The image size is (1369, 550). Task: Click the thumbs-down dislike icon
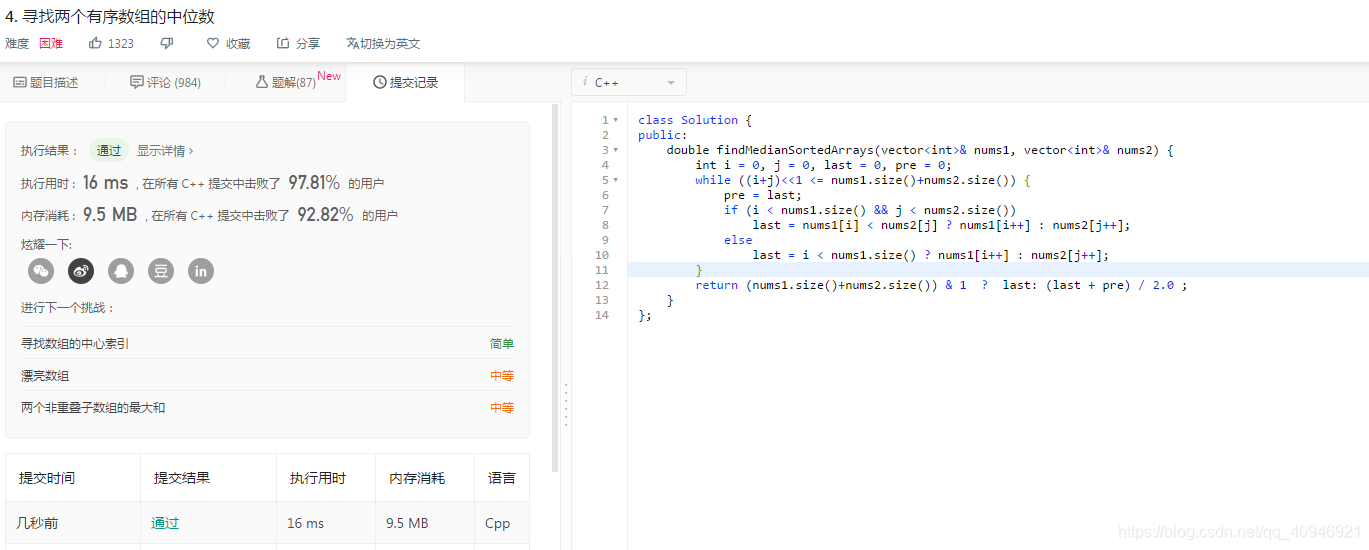pos(167,43)
